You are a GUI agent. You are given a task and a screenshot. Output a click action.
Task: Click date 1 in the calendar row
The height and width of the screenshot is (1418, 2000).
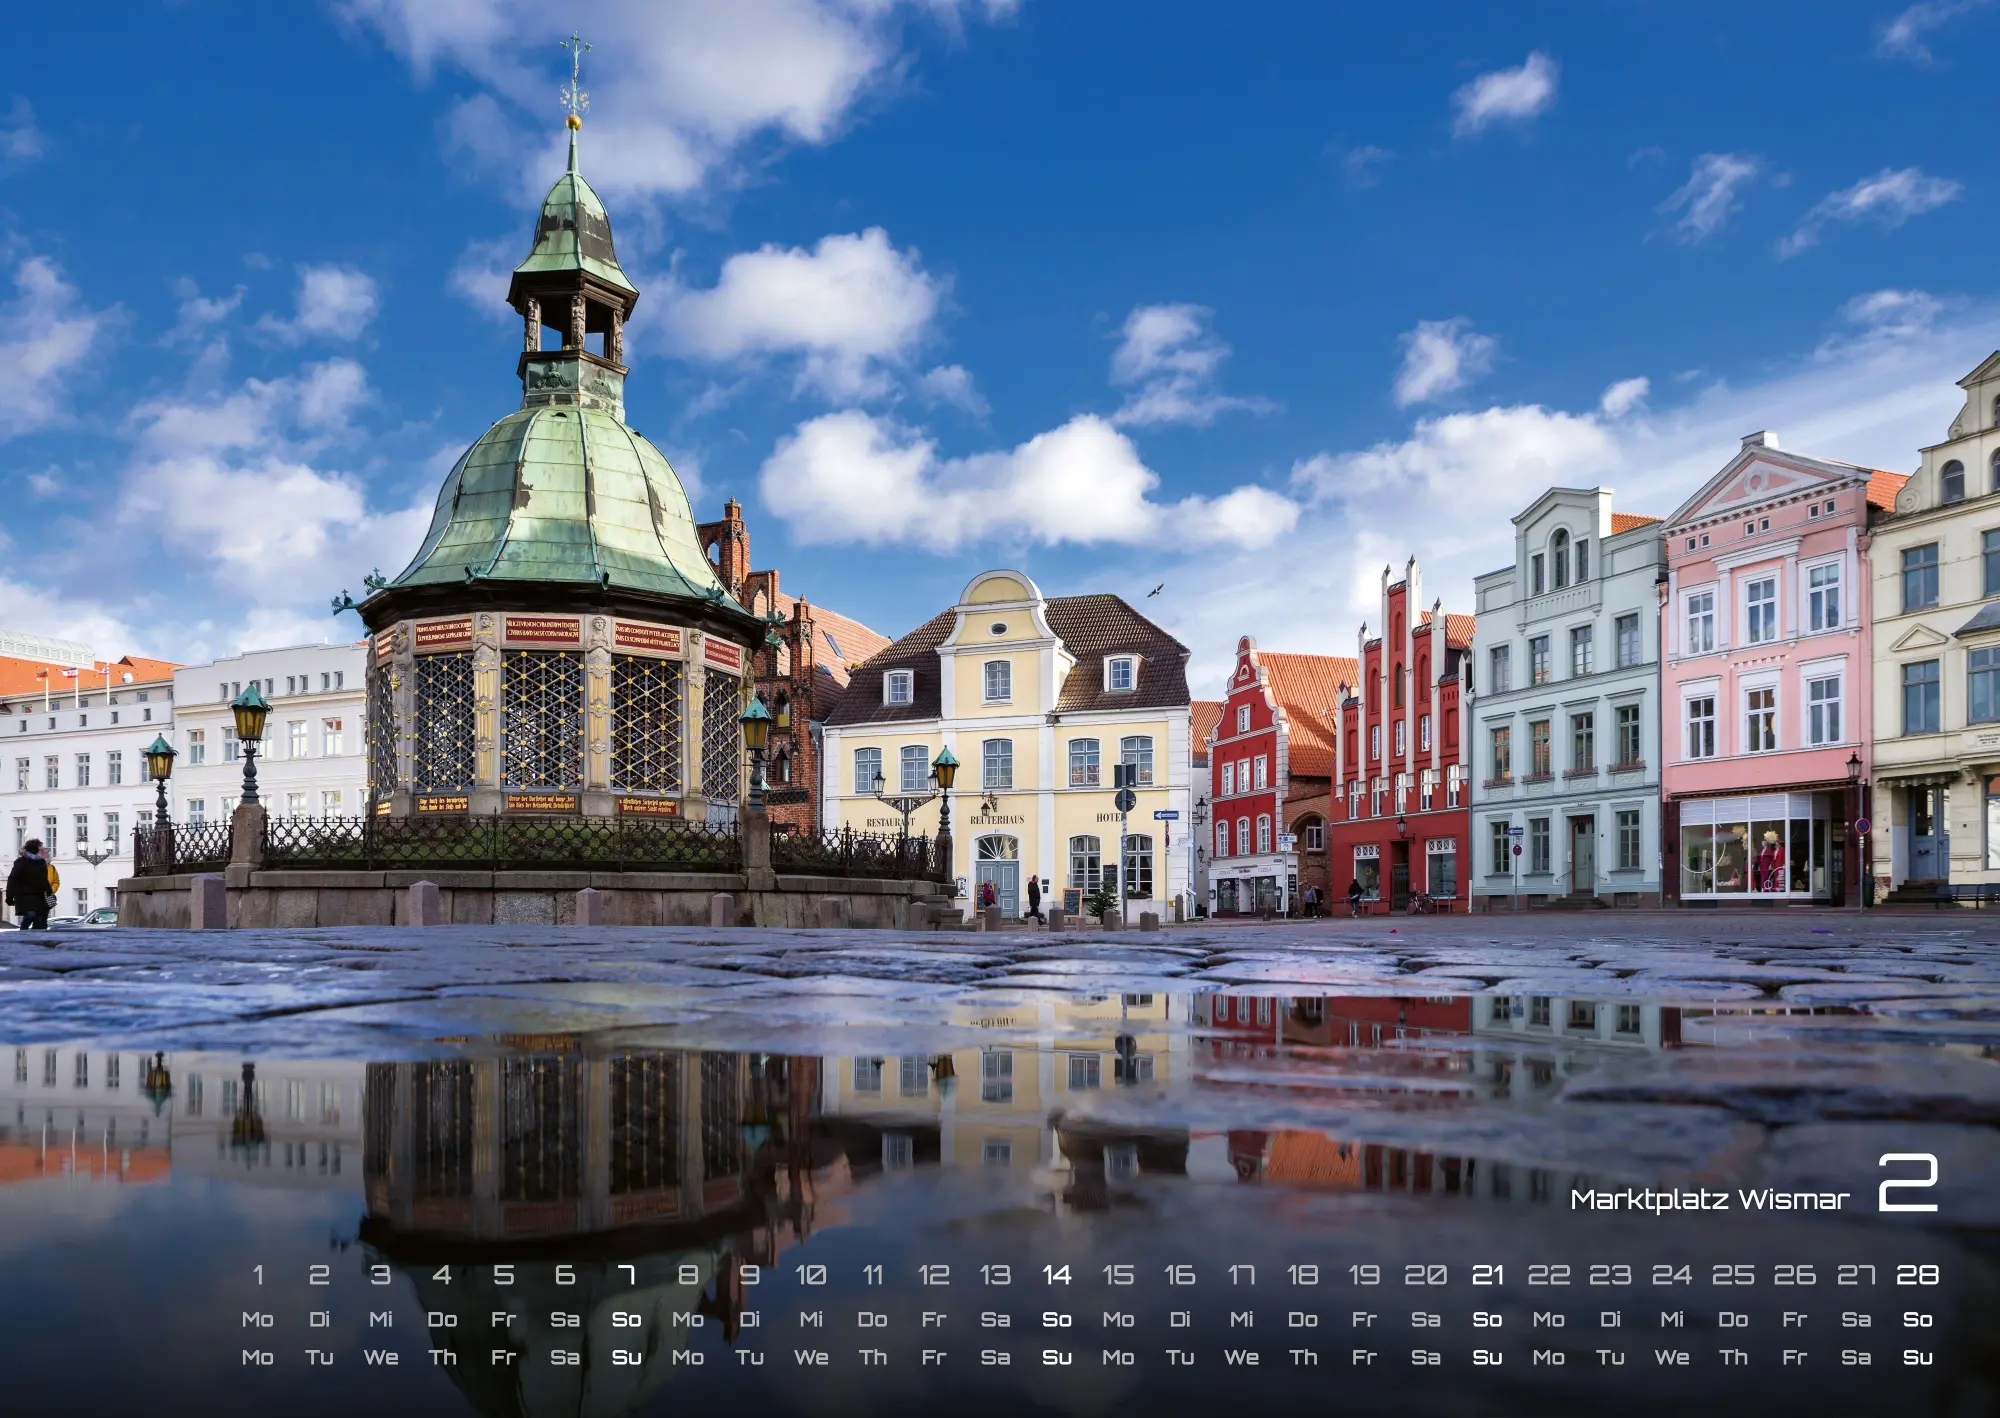258,1275
